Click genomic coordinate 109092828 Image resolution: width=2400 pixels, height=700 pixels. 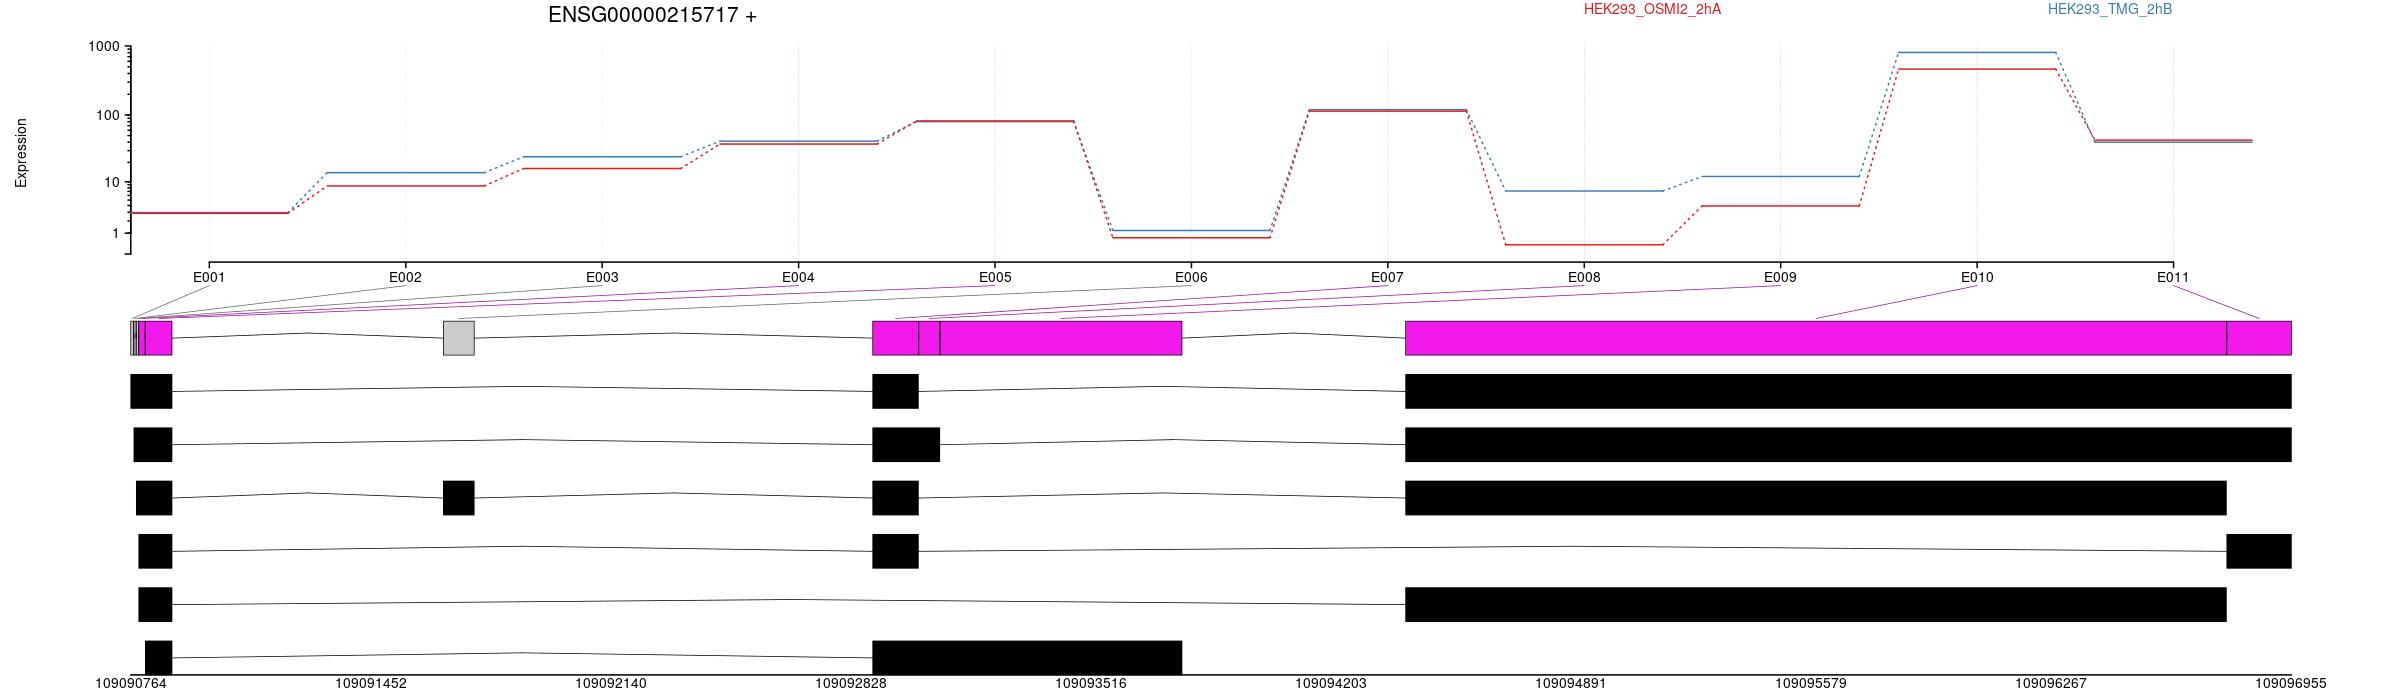(x=851, y=684)
